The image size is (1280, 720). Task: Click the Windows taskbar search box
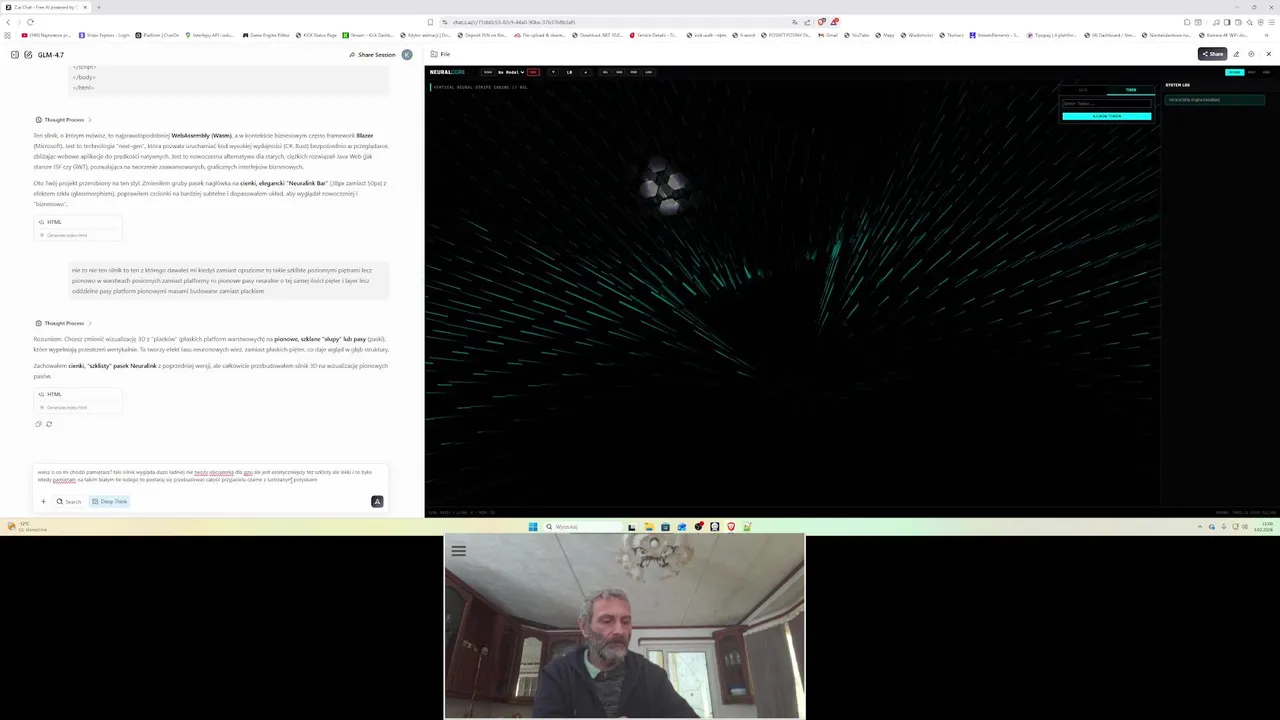click(582, 526)
